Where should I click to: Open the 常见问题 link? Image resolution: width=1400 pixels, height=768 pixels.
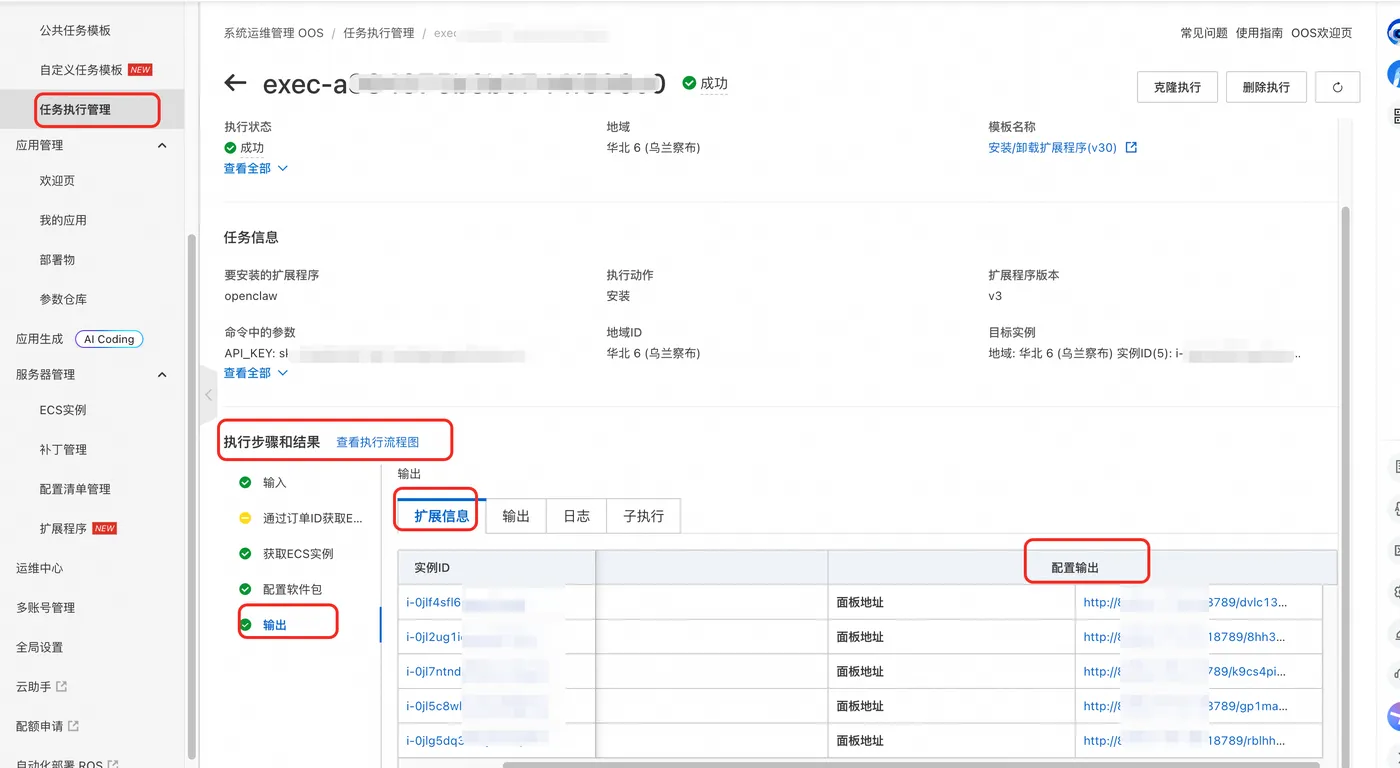click(x=1204, y=33)
